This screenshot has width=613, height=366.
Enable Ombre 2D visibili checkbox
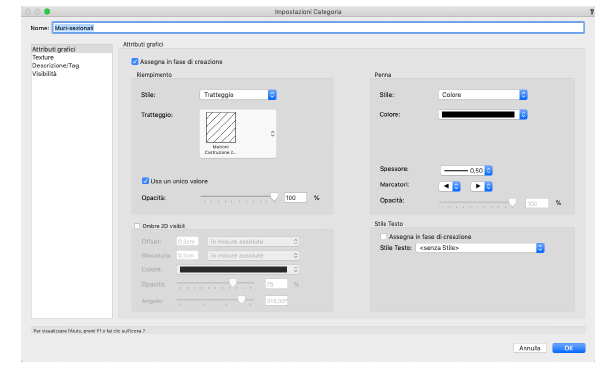coord(137,226)
